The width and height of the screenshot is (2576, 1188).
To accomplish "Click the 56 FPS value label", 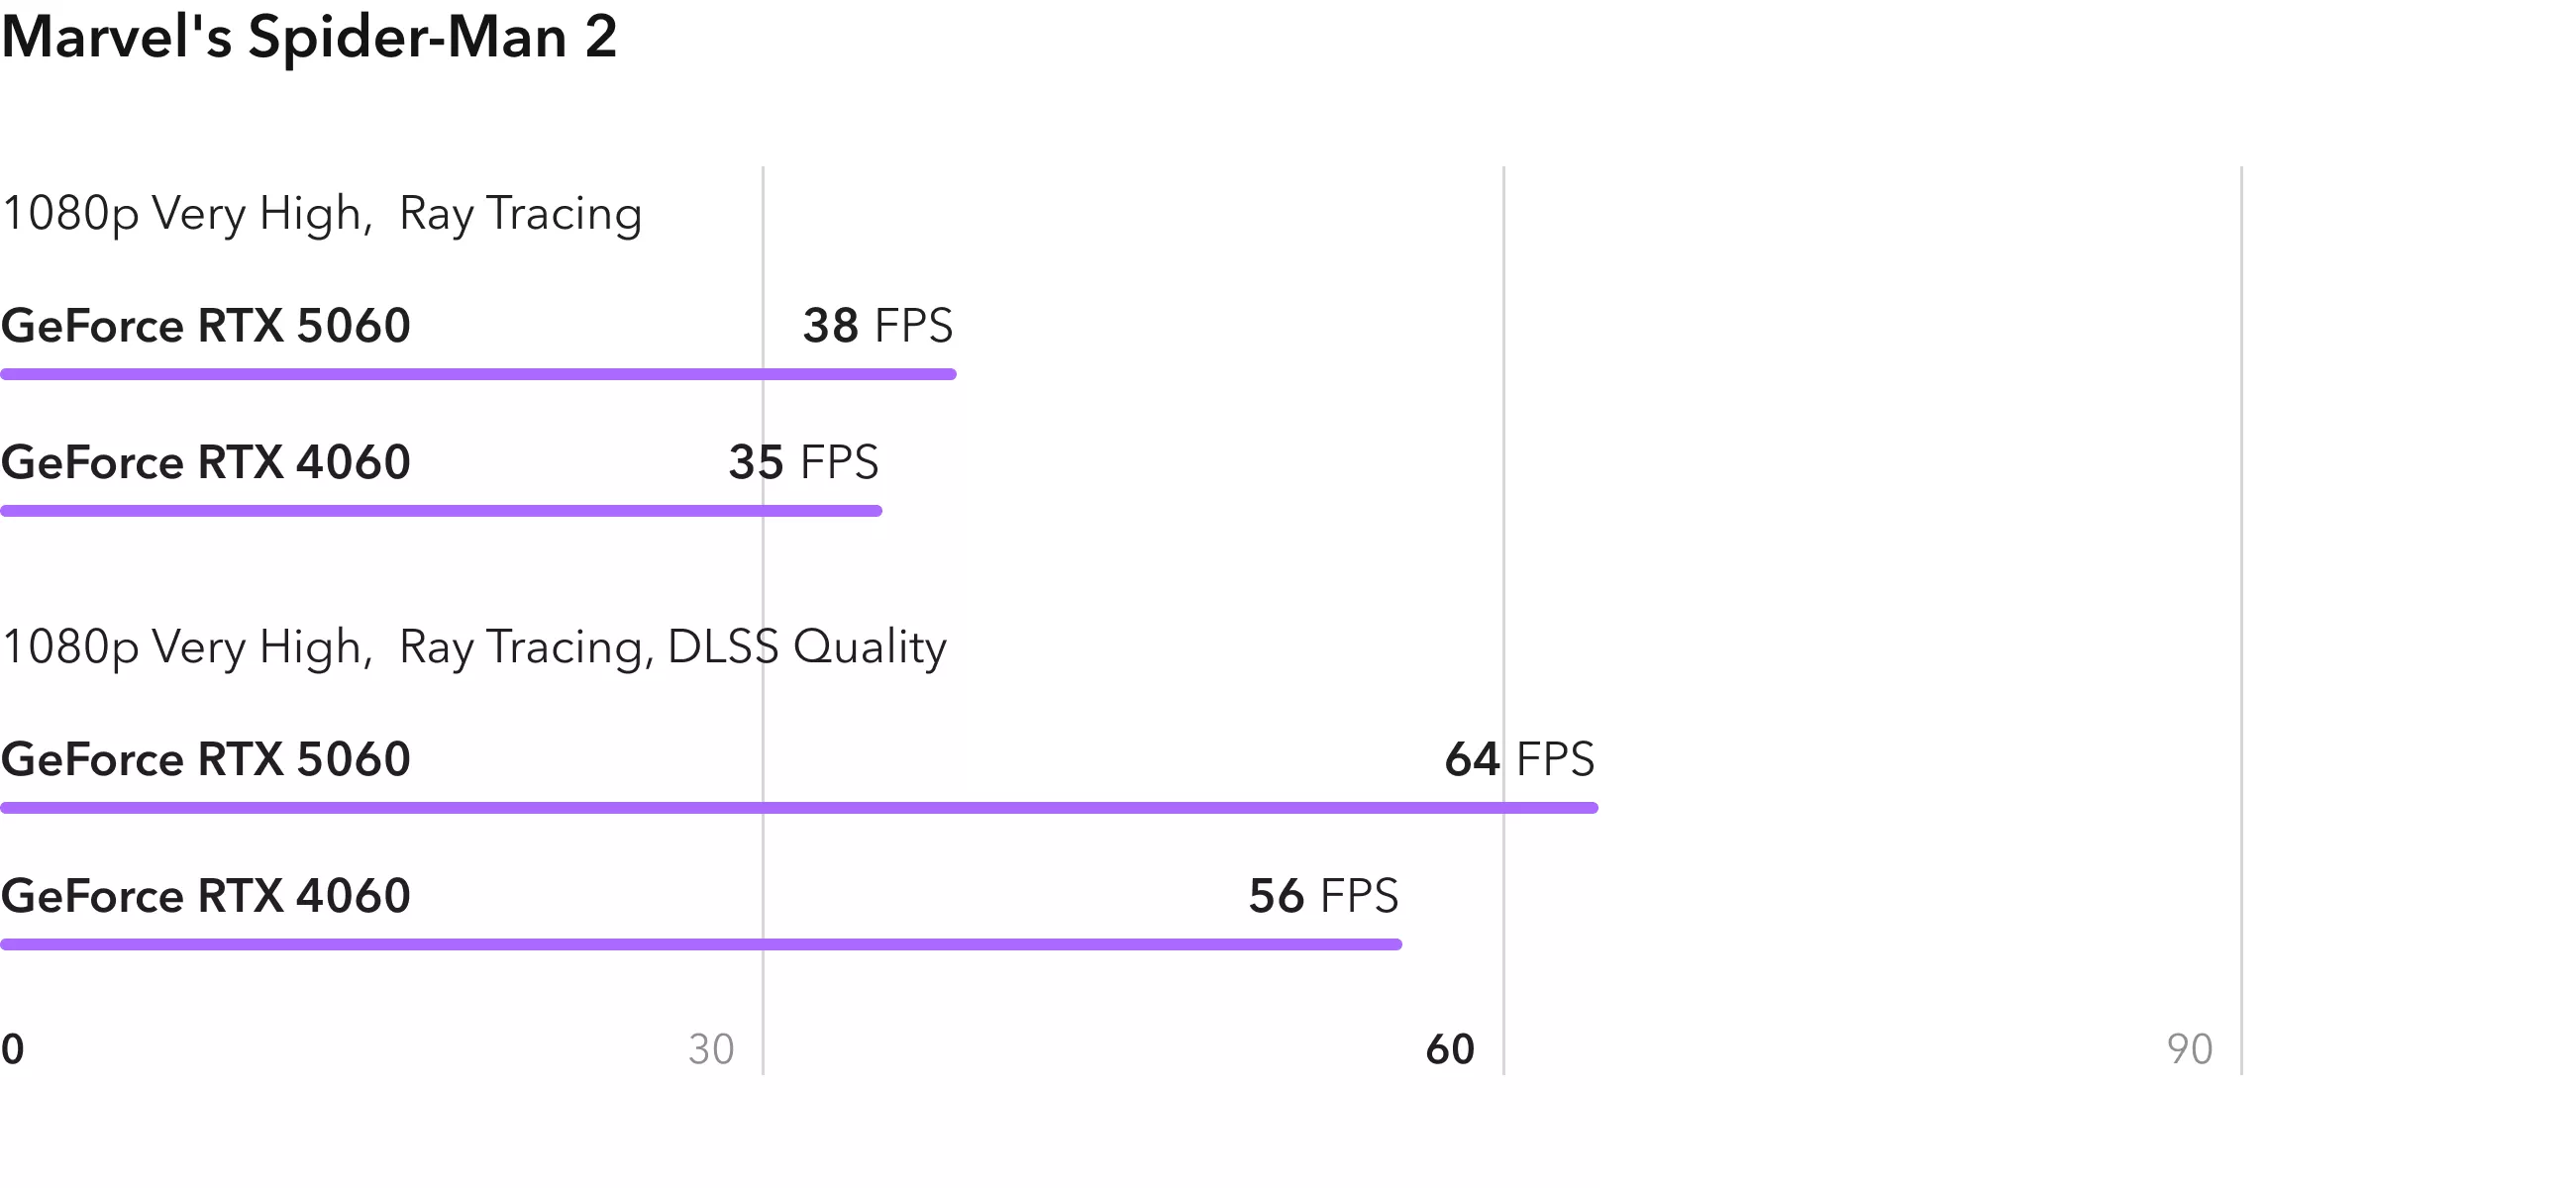I will [x=1323, y=896].
